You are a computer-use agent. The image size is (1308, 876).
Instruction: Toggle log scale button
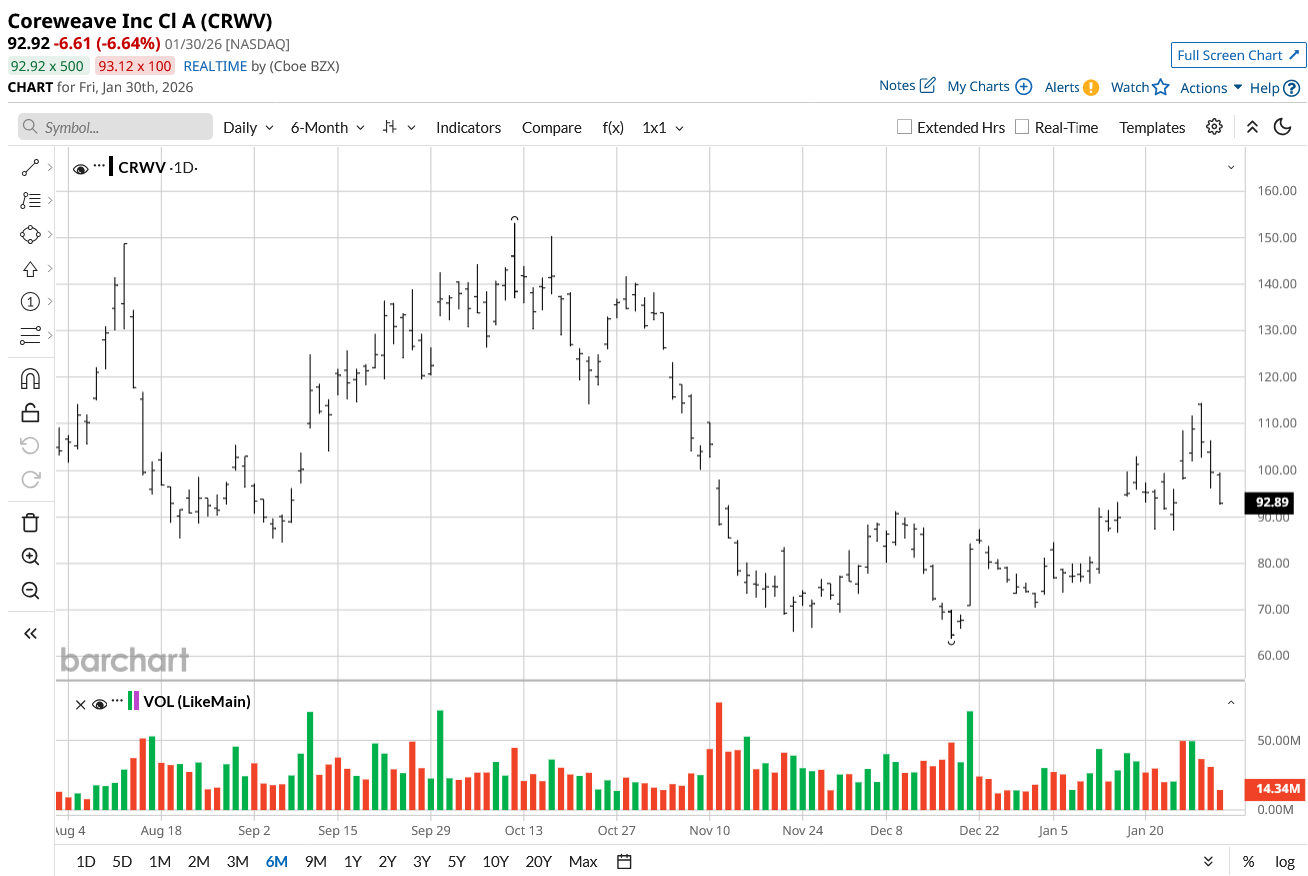coord(1285,861)
